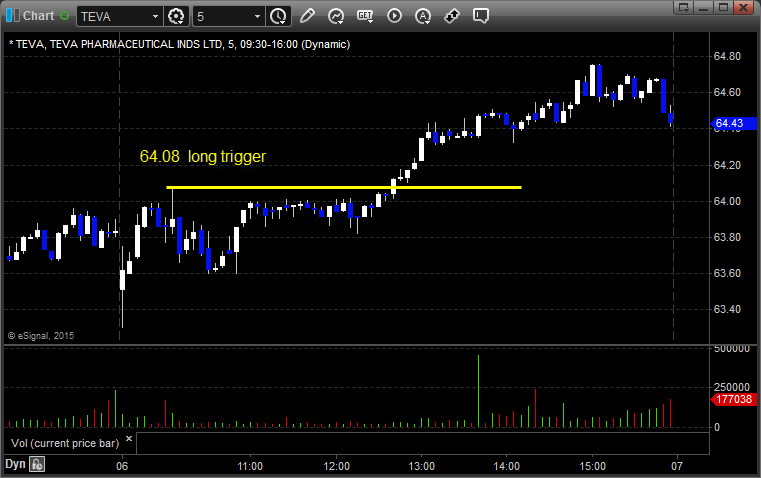Open the interval 5 dropdown arrow
761x478 pixels.
[258, 16]
